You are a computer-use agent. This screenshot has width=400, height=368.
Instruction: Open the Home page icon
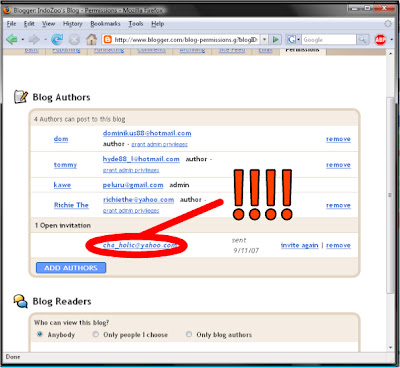coord(91,40)
